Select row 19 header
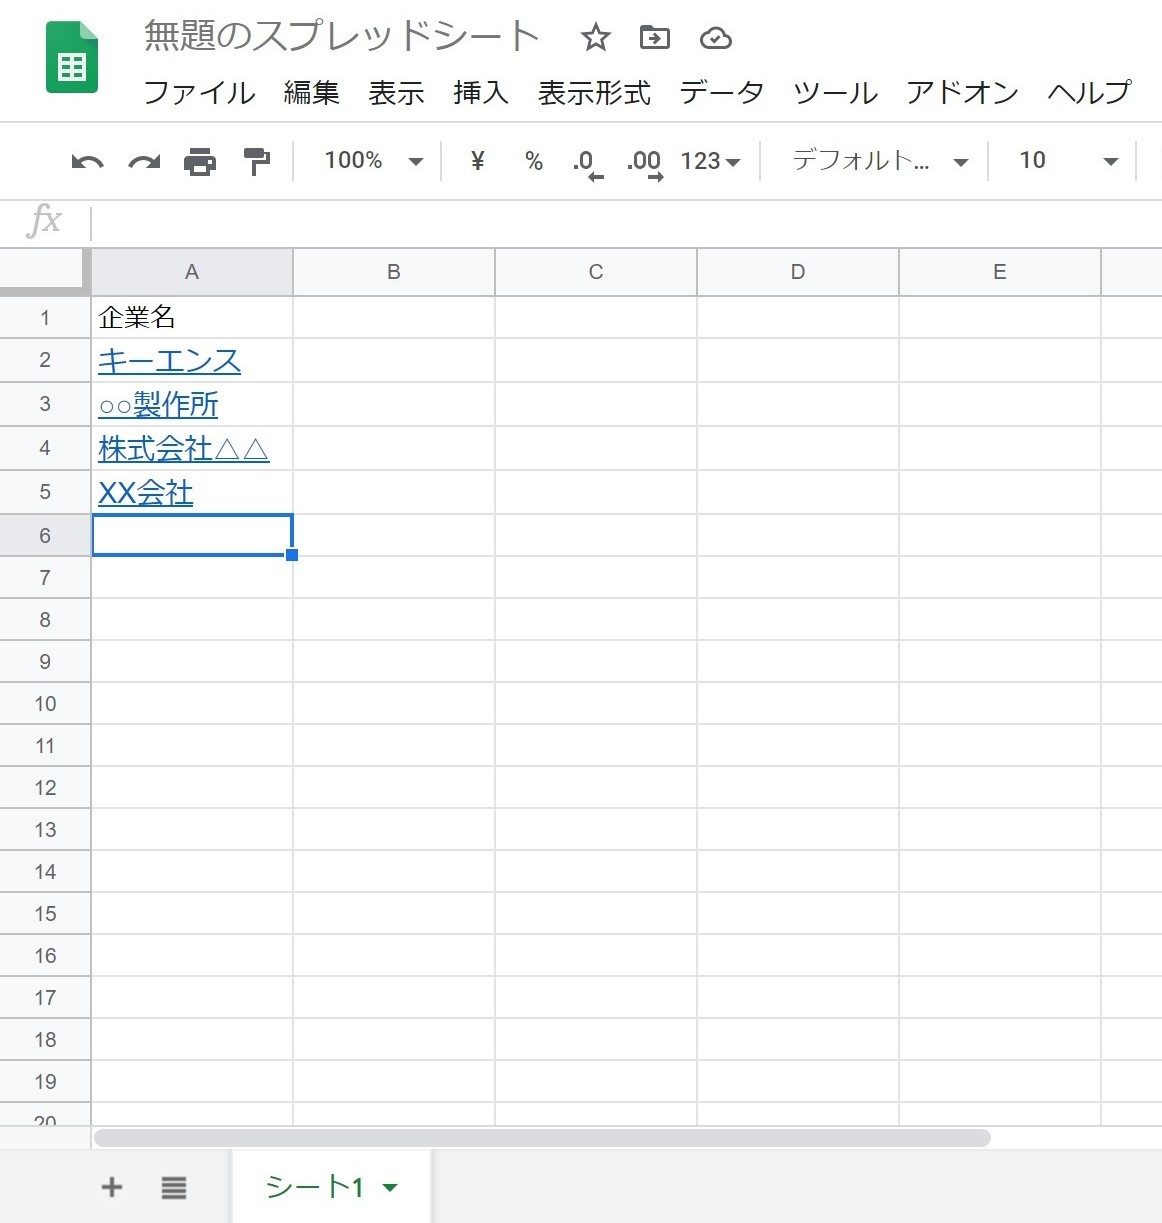The image size is (1162, 1223). click(45, 1082)
